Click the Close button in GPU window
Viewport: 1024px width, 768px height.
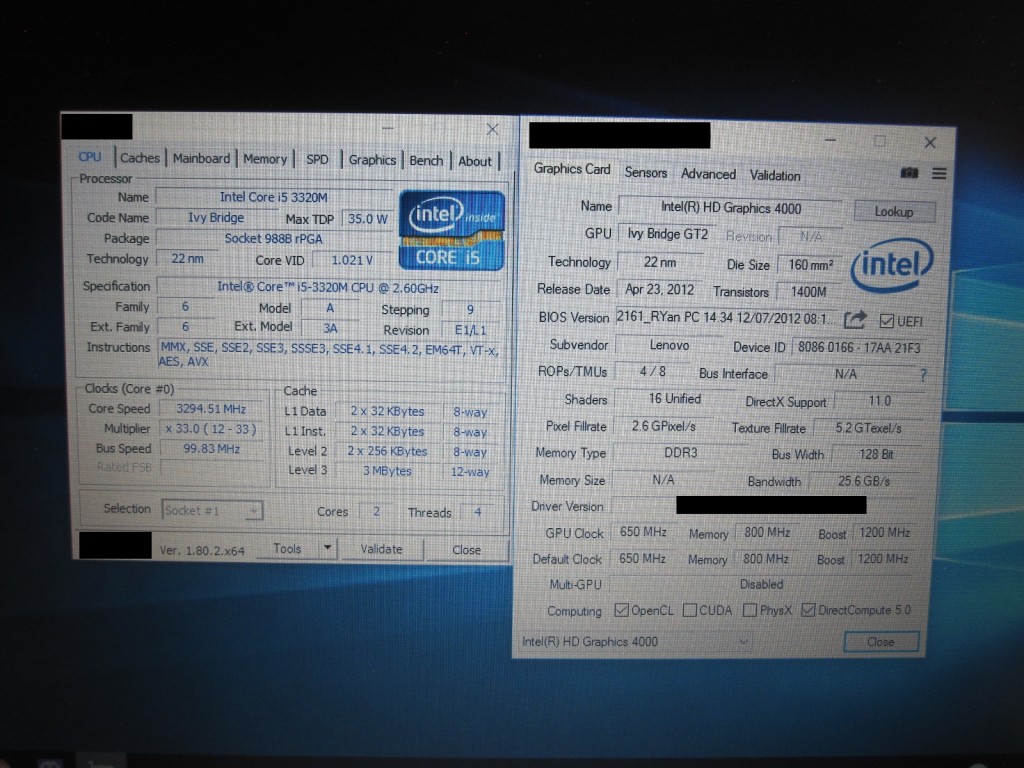click(x=881, y=642)
